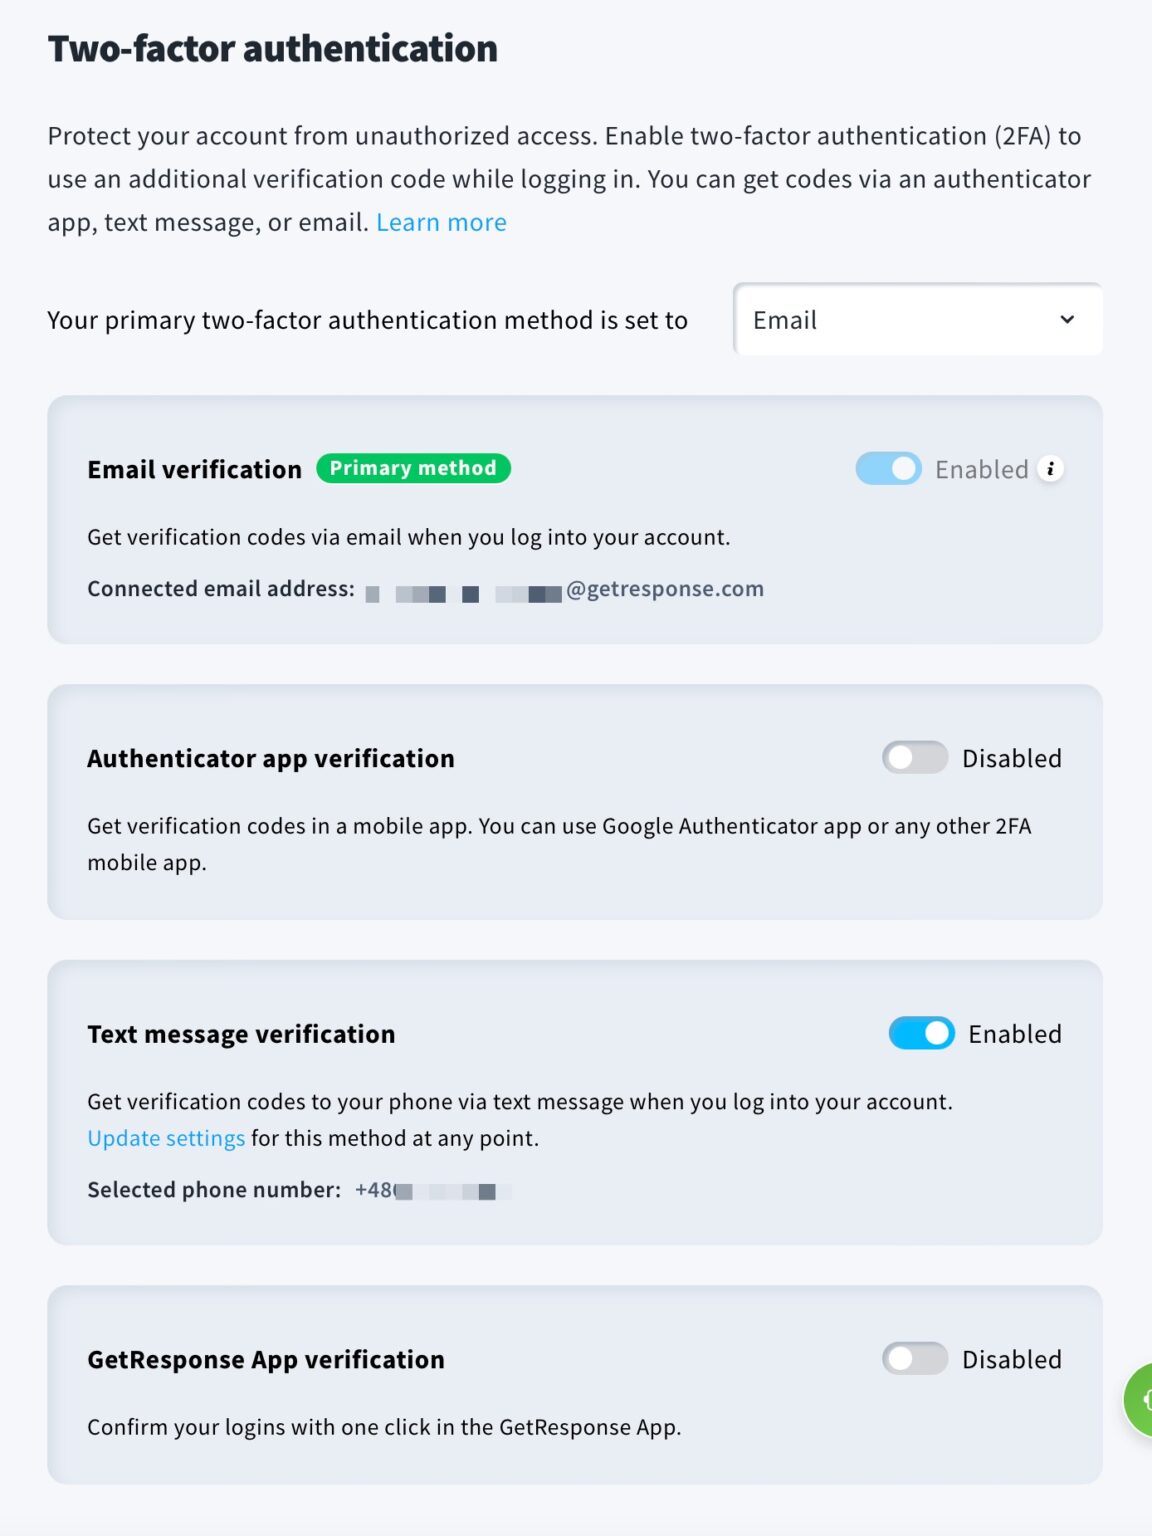Screen dimensions: 1152x1536
Task: Enable Authenticator app verification
Action: click(914, 757)
